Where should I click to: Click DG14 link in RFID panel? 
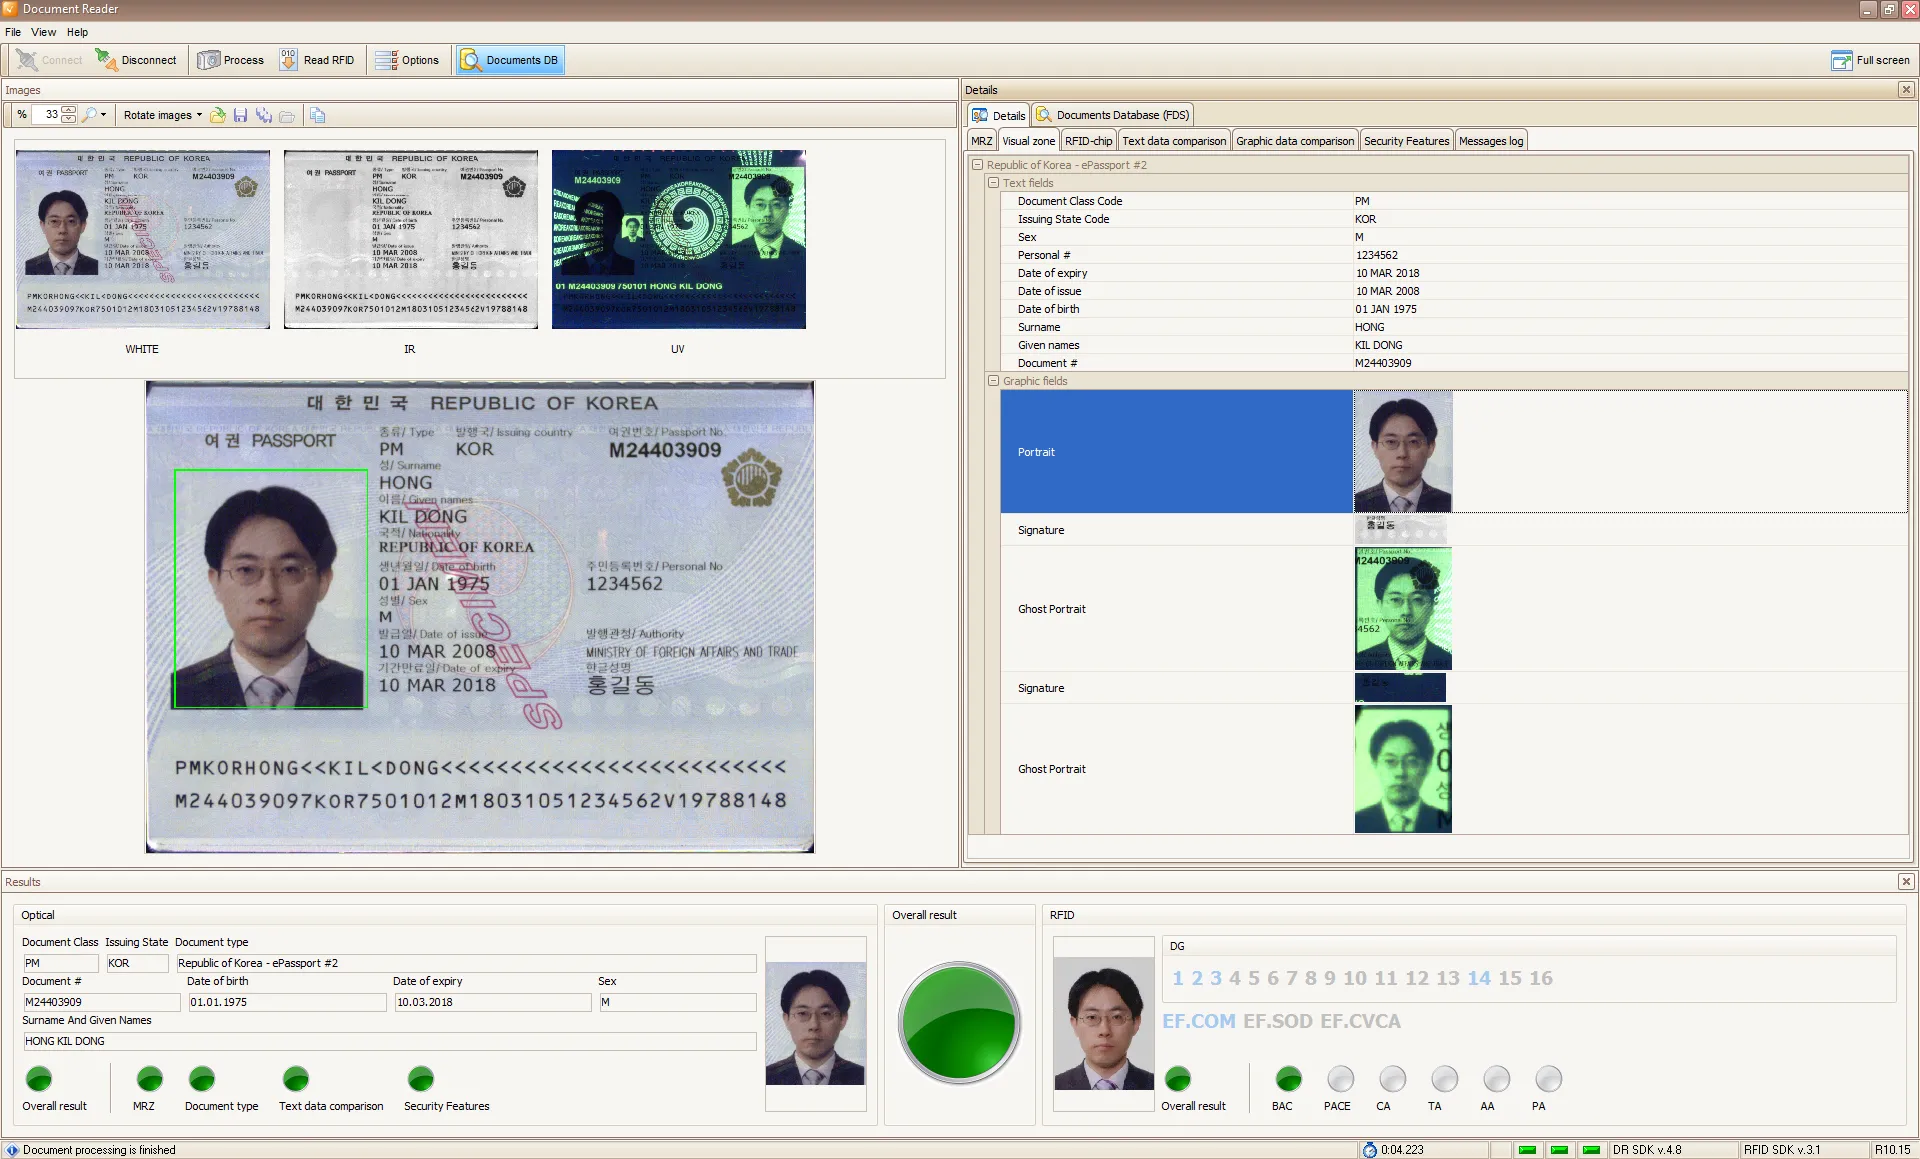click(x=1479, y=978)
